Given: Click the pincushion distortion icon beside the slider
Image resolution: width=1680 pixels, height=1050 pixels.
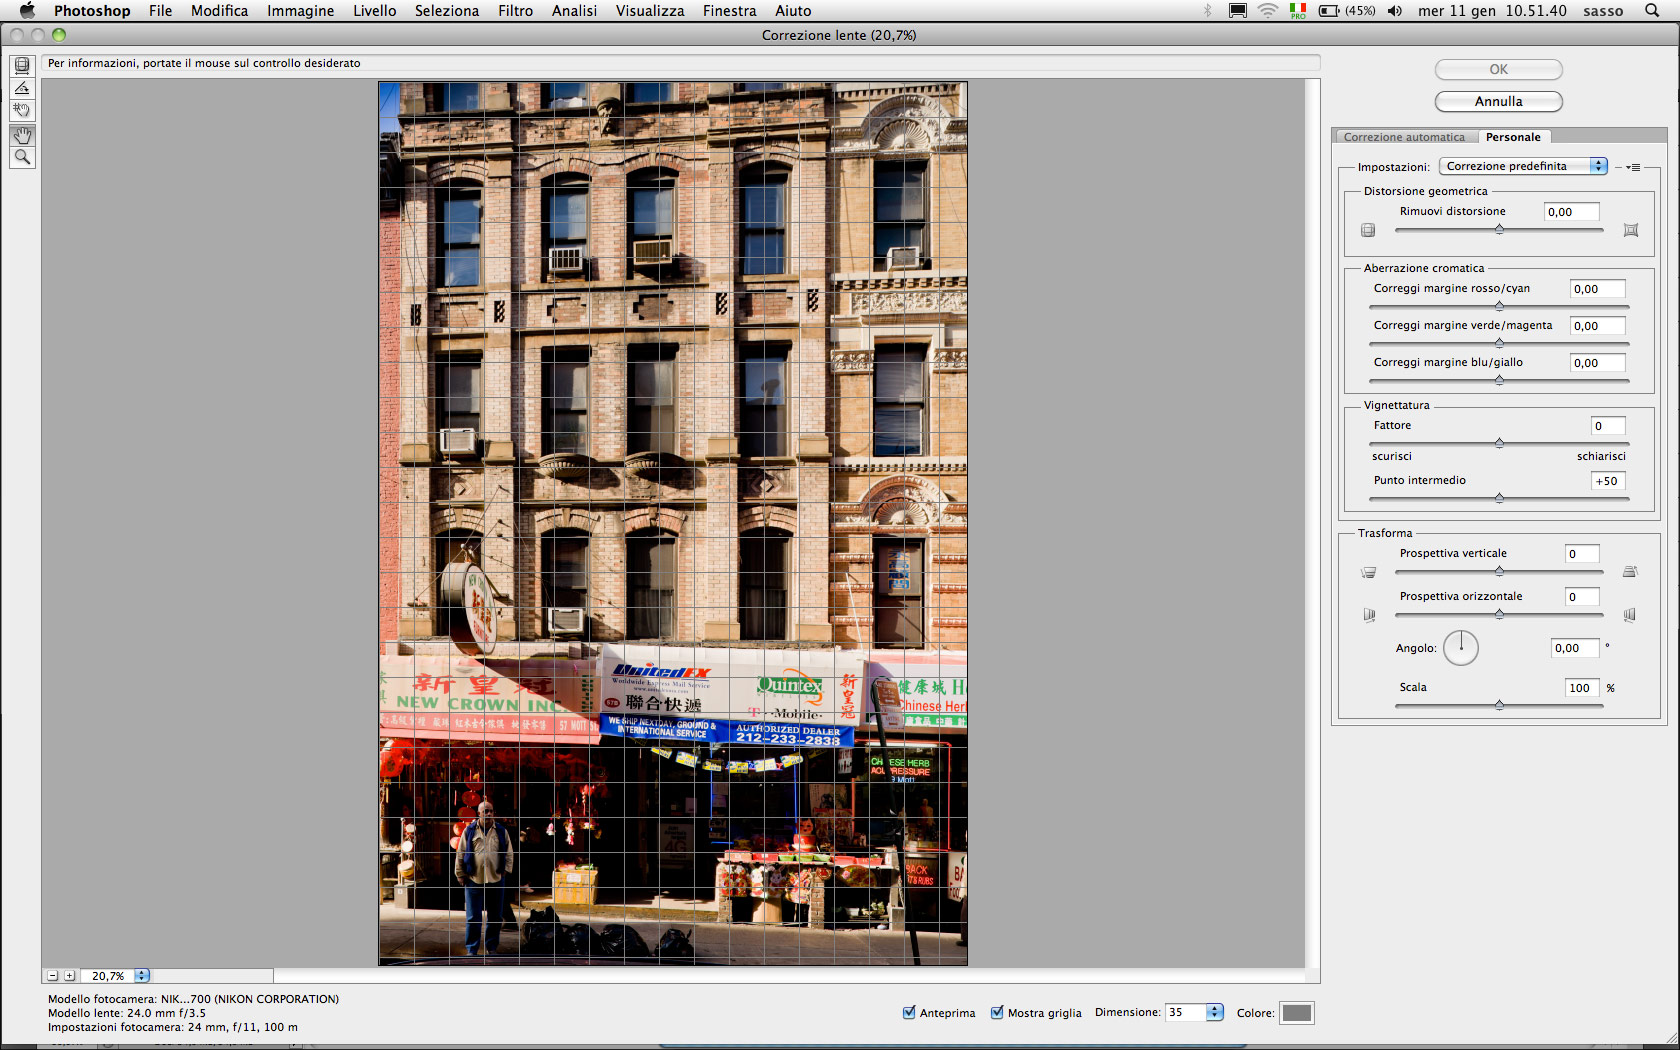Looking at the screenshot, I should coord(1631,230).
